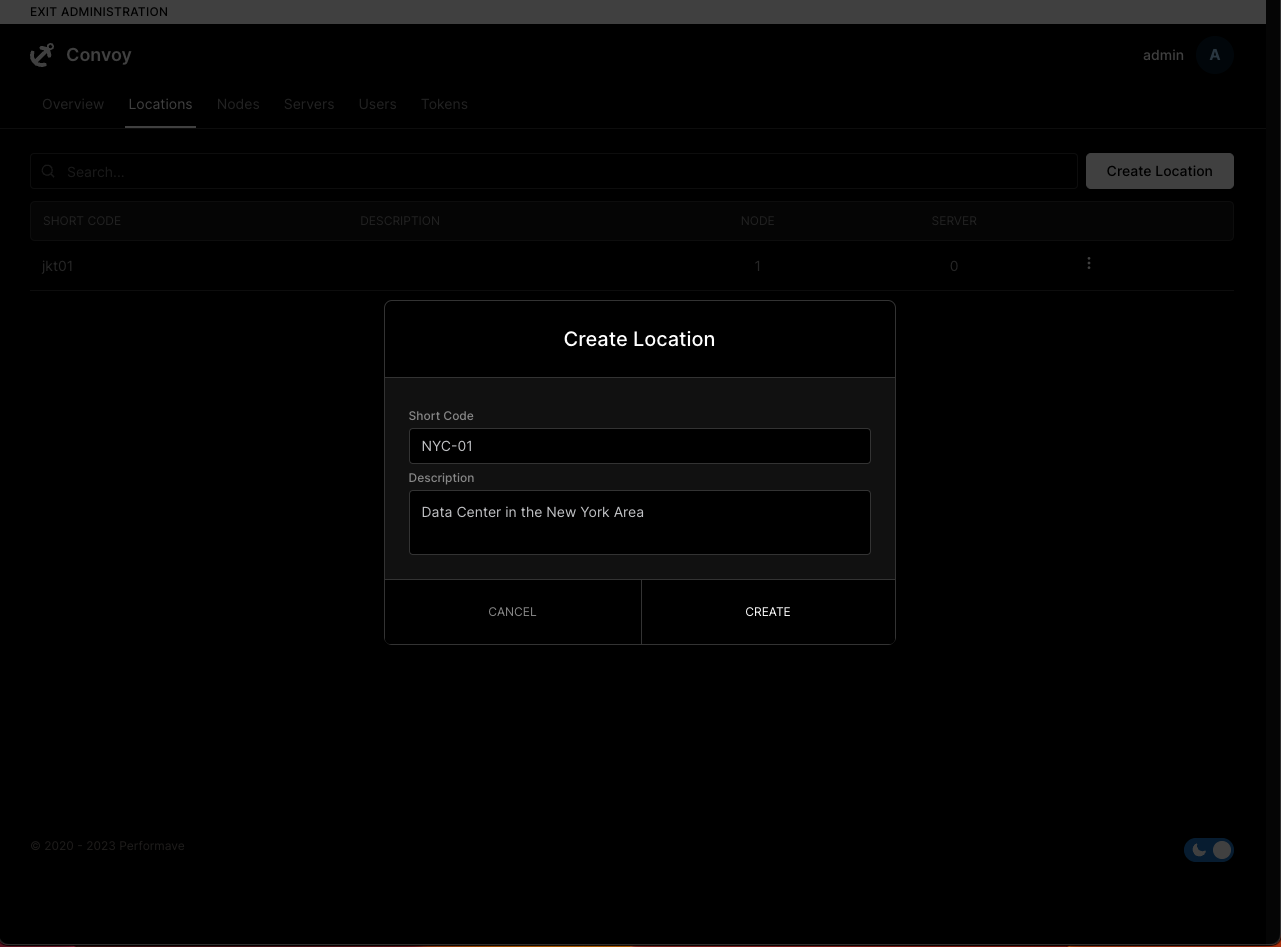1281x947 pixels.
Task: Confirm with the CREATE button
Action: (x=767, y=611)
